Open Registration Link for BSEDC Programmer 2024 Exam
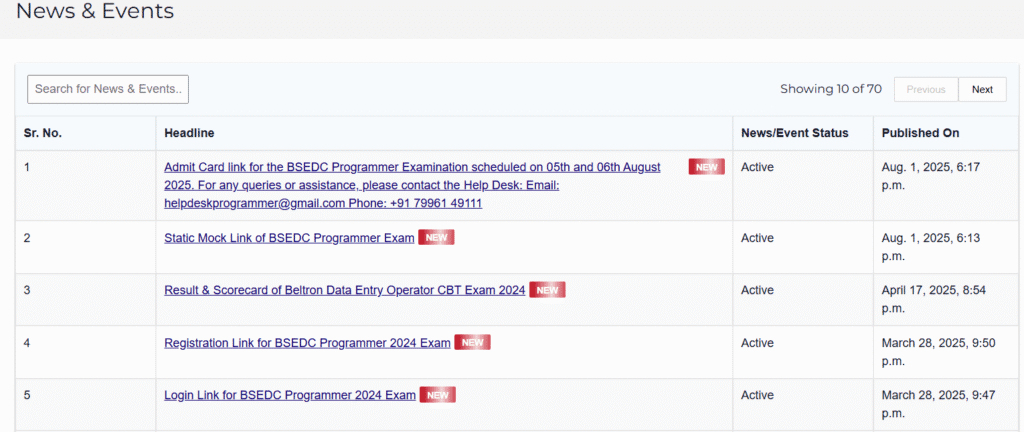 [x=308, y=343]
